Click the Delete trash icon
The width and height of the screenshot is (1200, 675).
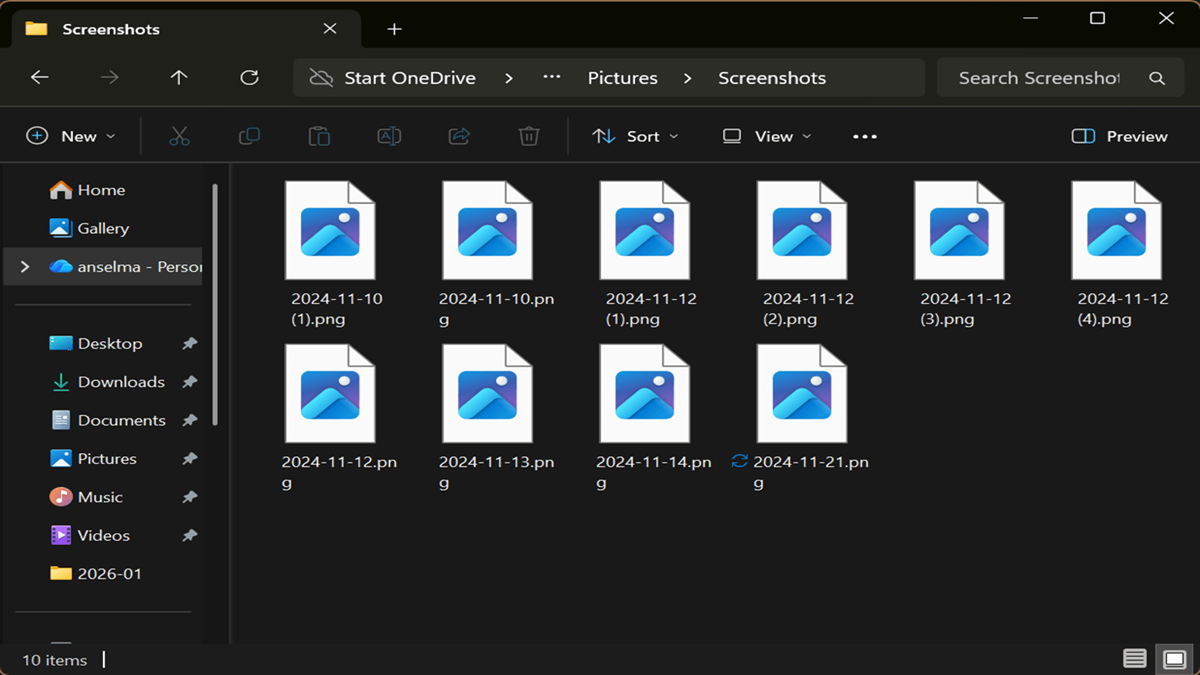(x=529, y=136)
